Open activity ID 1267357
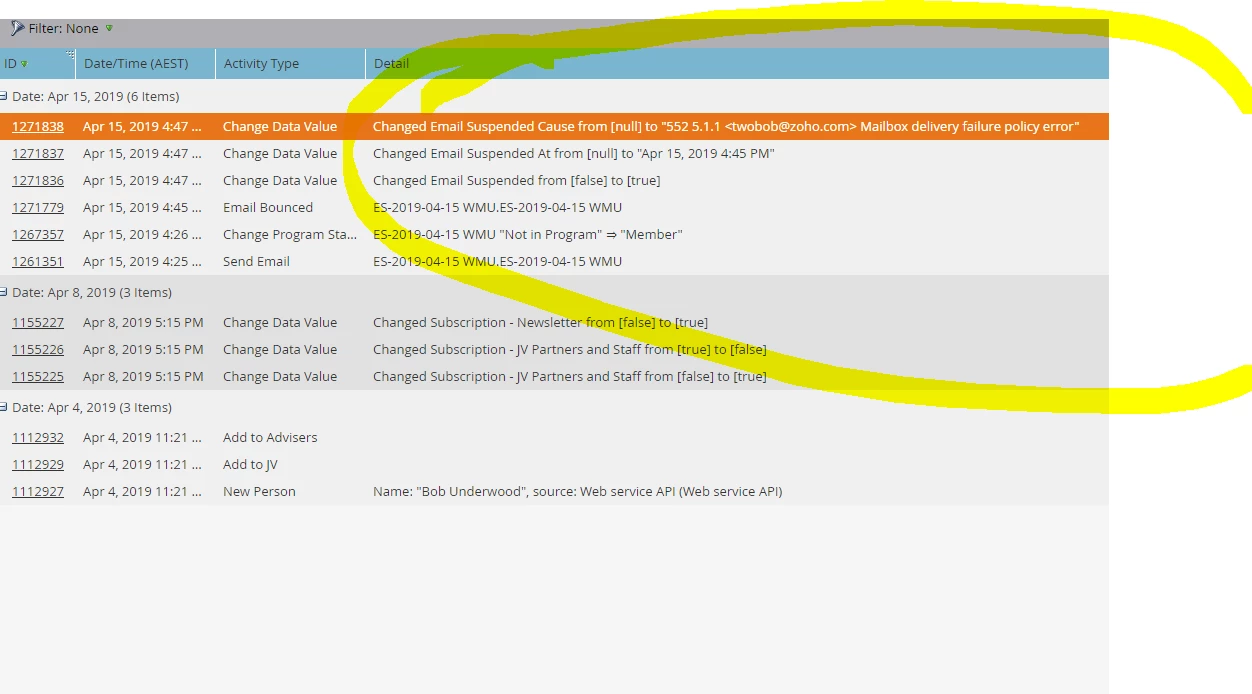The width and height of the screenshot is (1252, 694). pyautogui.click(x=38, y=235)
